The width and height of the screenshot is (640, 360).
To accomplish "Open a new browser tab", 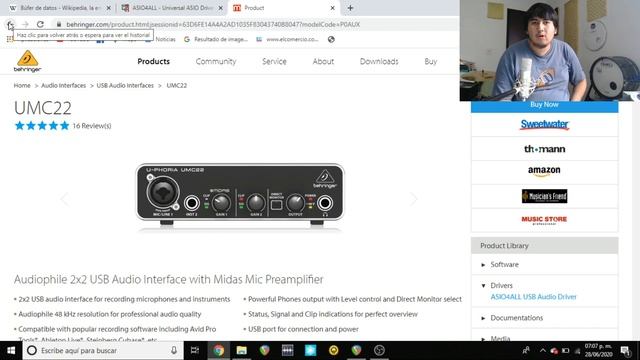I will [x=350, y=8].
